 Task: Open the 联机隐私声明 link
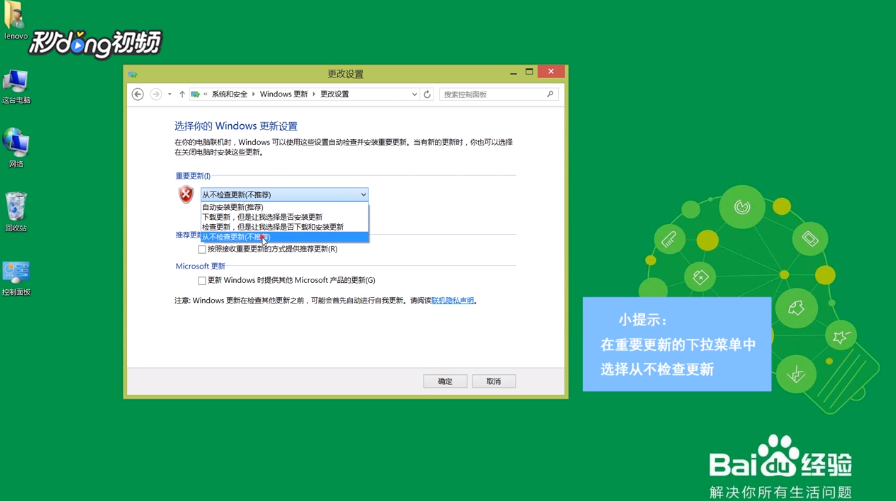(x=453, y=300)
